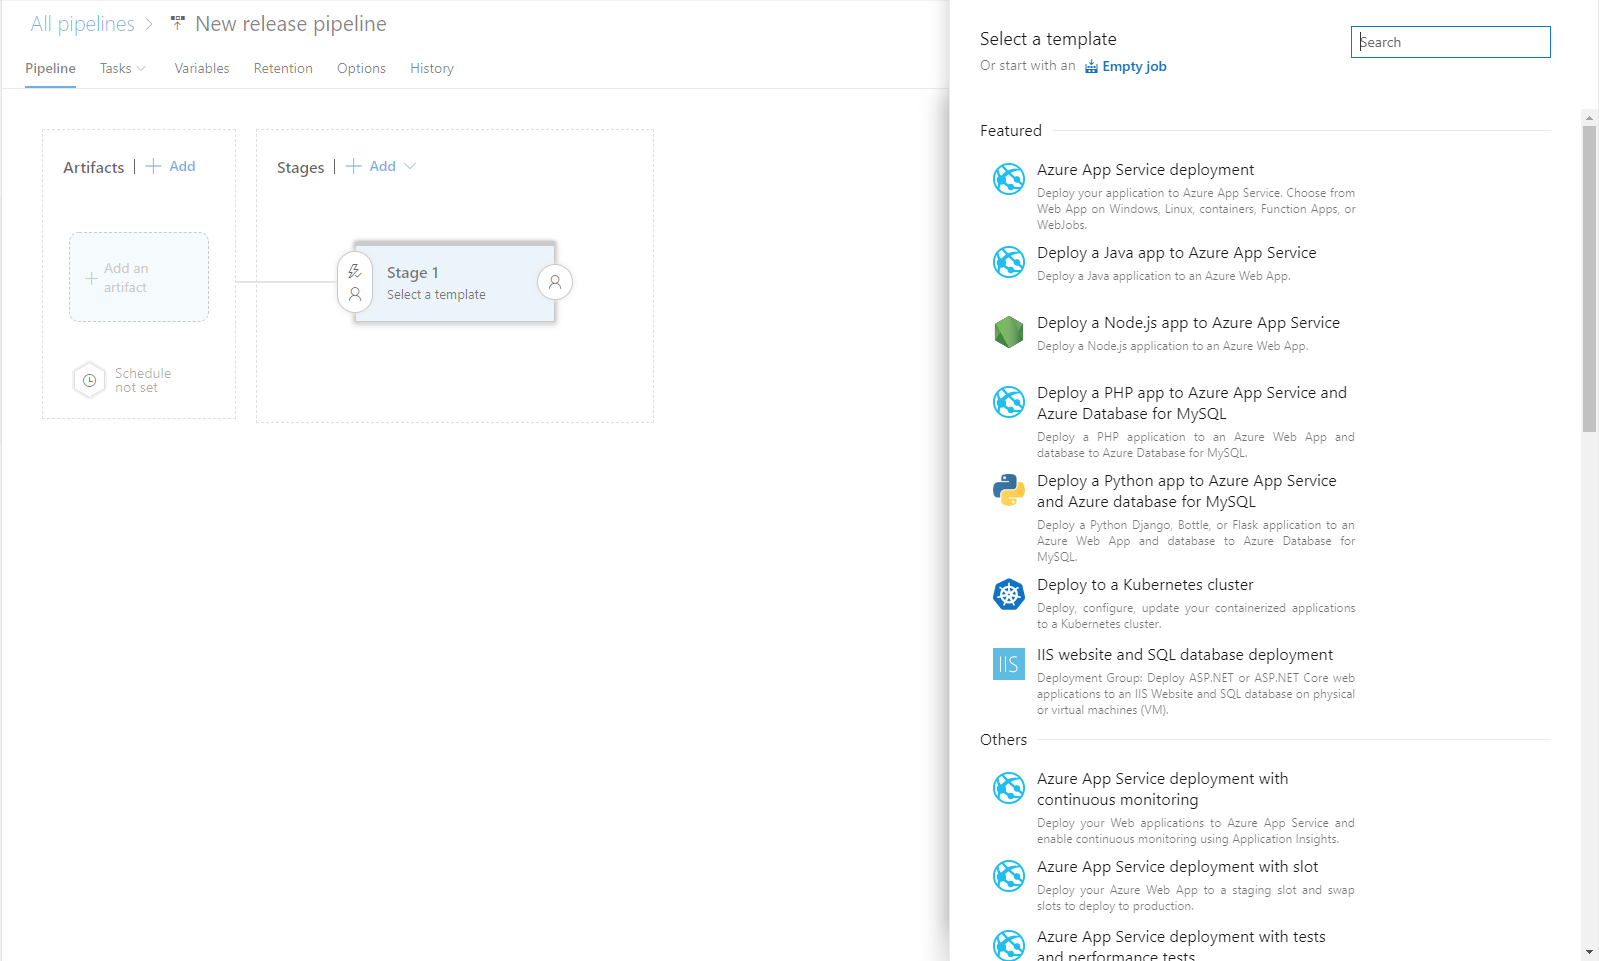Click the Python app template icon
The width and height of the screenshot is (1599, 961).
(1008, 490)
